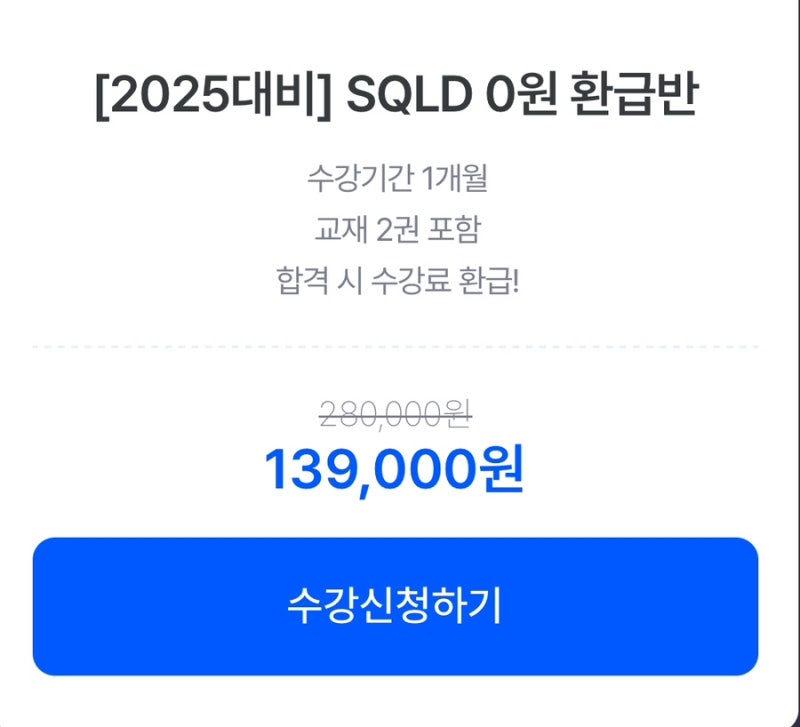Image resolution: width=800 pixels, height=727 pixels.
Task: Click the 합격 시 수강료 환급! line
Action: click(400, 282)
